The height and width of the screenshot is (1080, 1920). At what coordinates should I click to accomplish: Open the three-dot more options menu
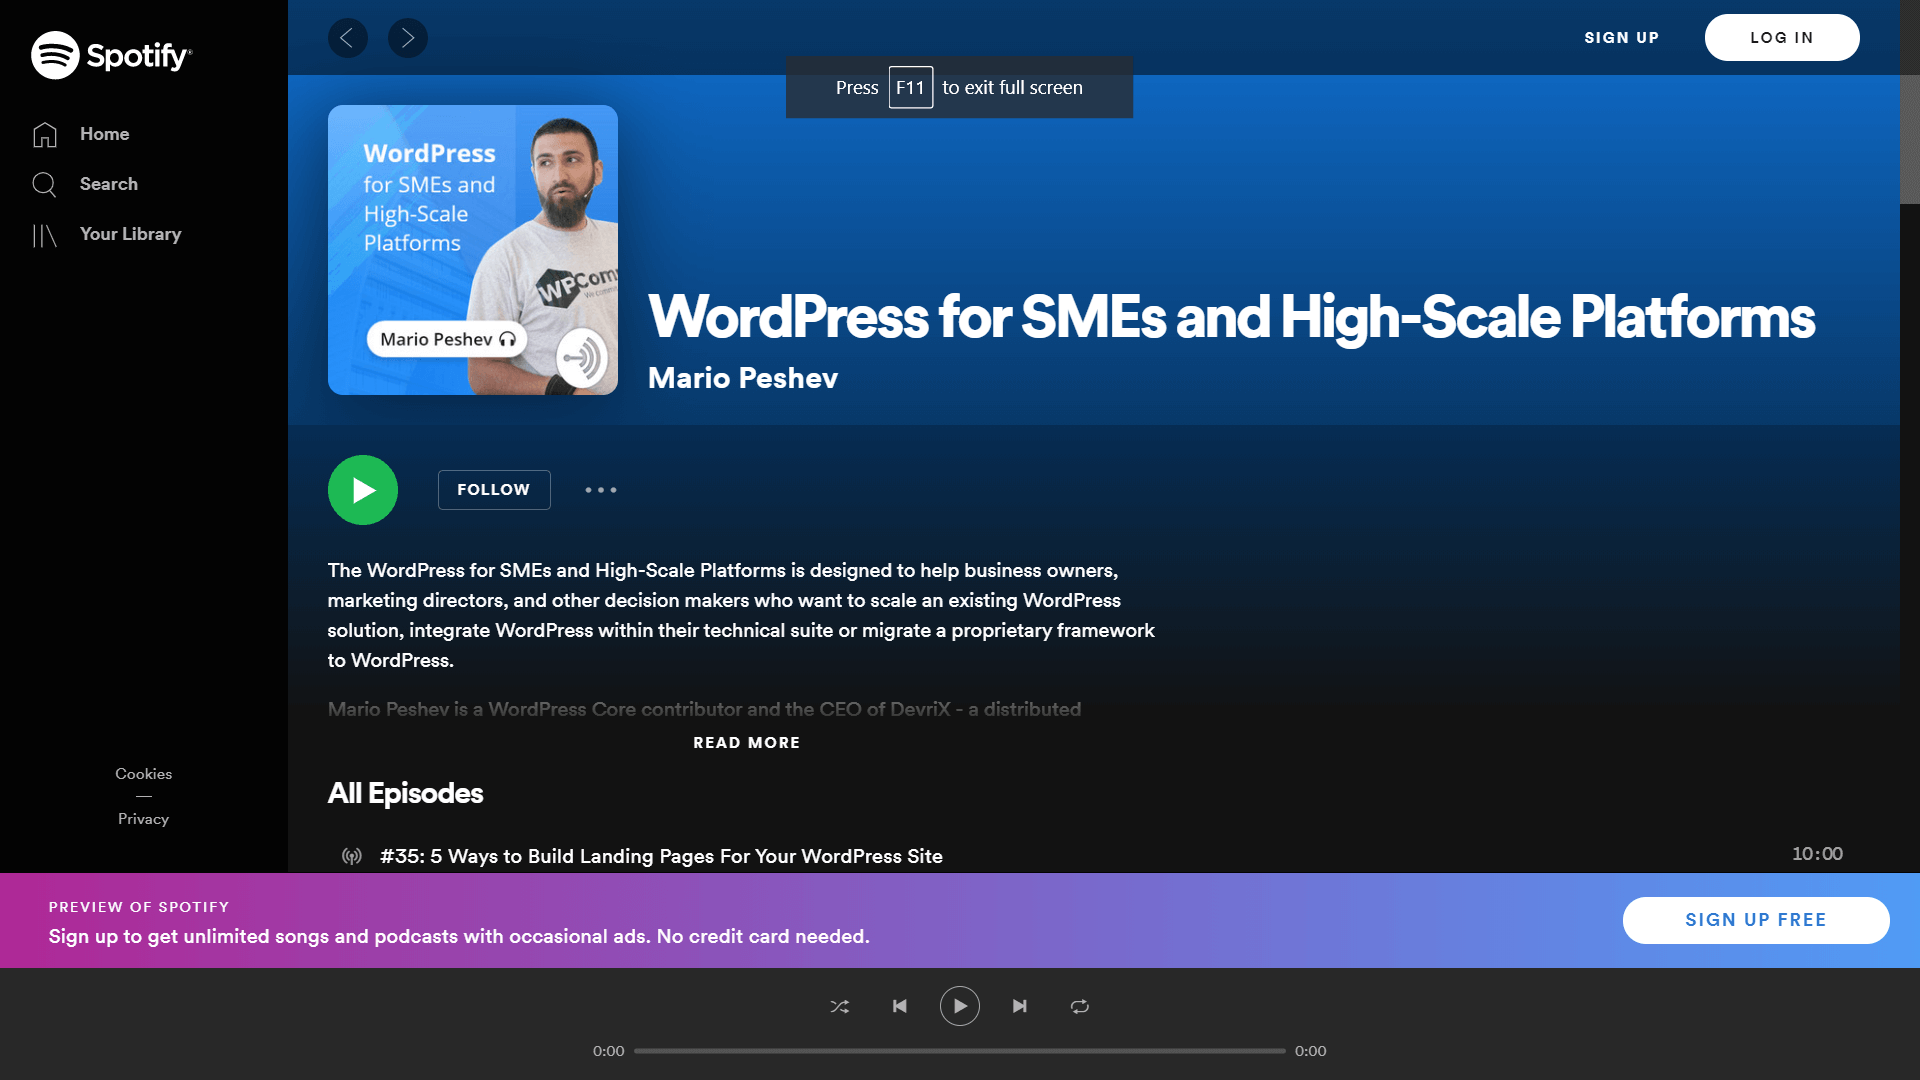[601, 490]
